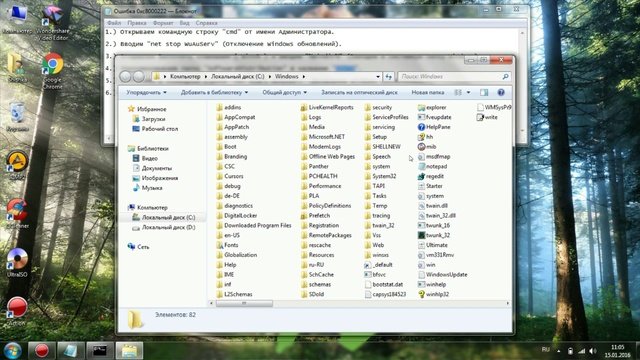Open the regedit application file
This screenshot has height=360, width=640.
click(431, 176)
